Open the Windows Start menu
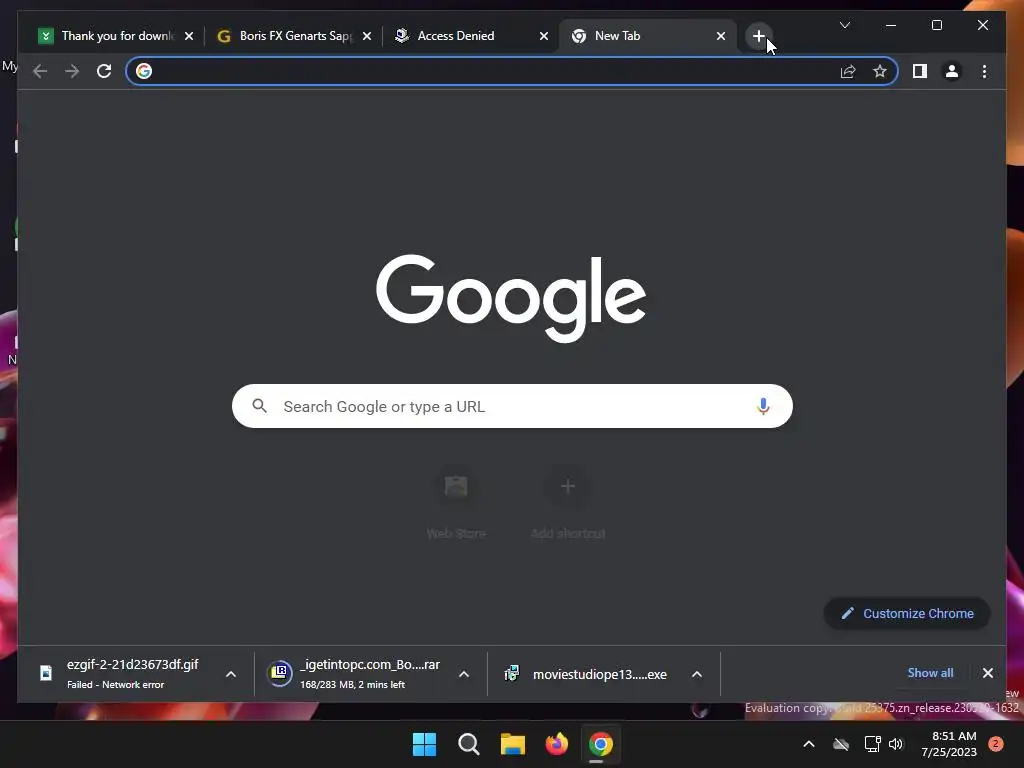This screenshot has width=1024, height=768. 424,744
